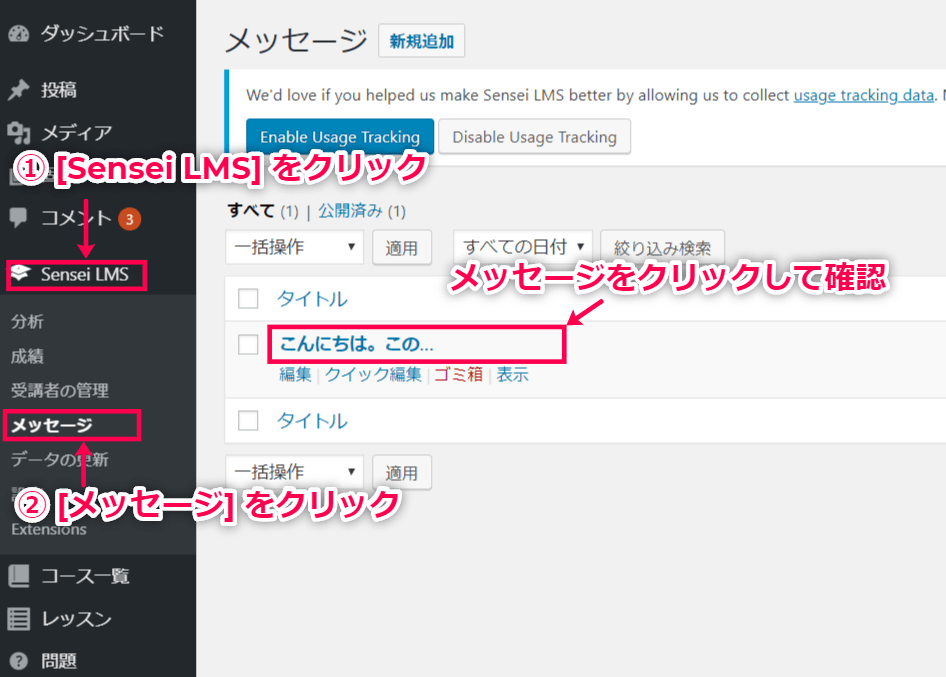Click the pushpin icon beside 投稿
946x677 pixels.
pos(19,90)
